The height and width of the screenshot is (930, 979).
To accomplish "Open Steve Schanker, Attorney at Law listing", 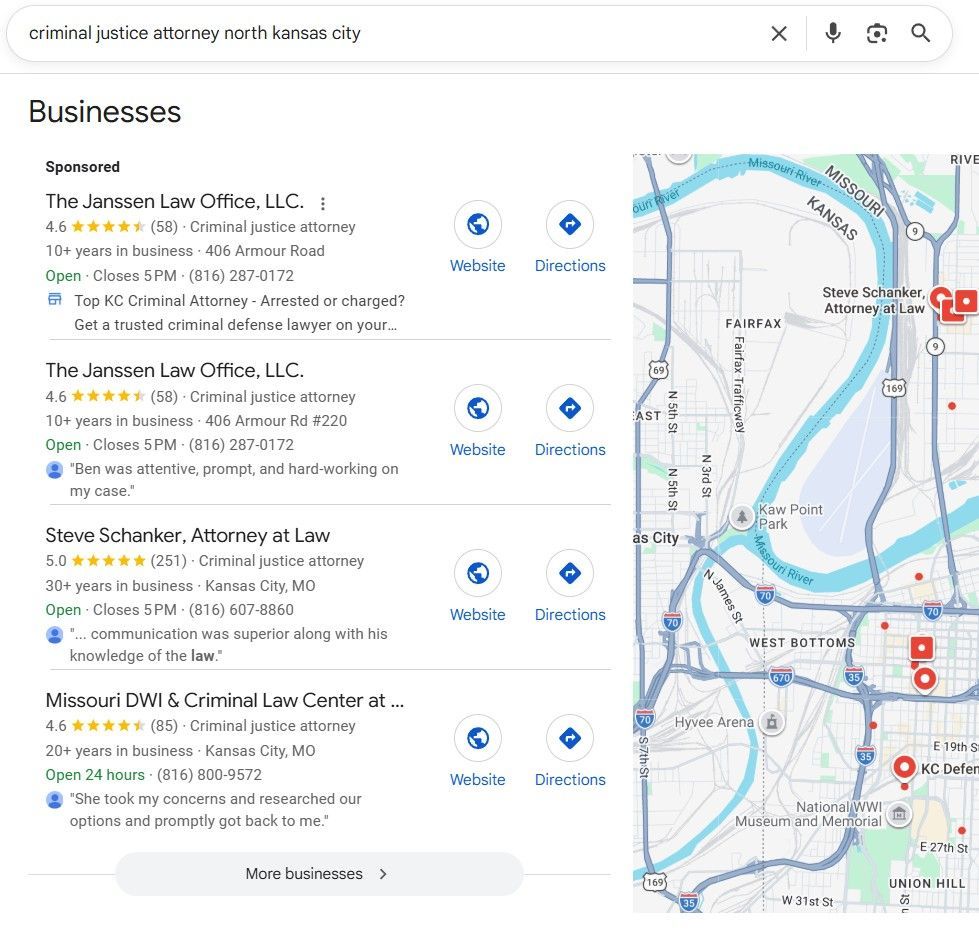I will tap(187, 536).
